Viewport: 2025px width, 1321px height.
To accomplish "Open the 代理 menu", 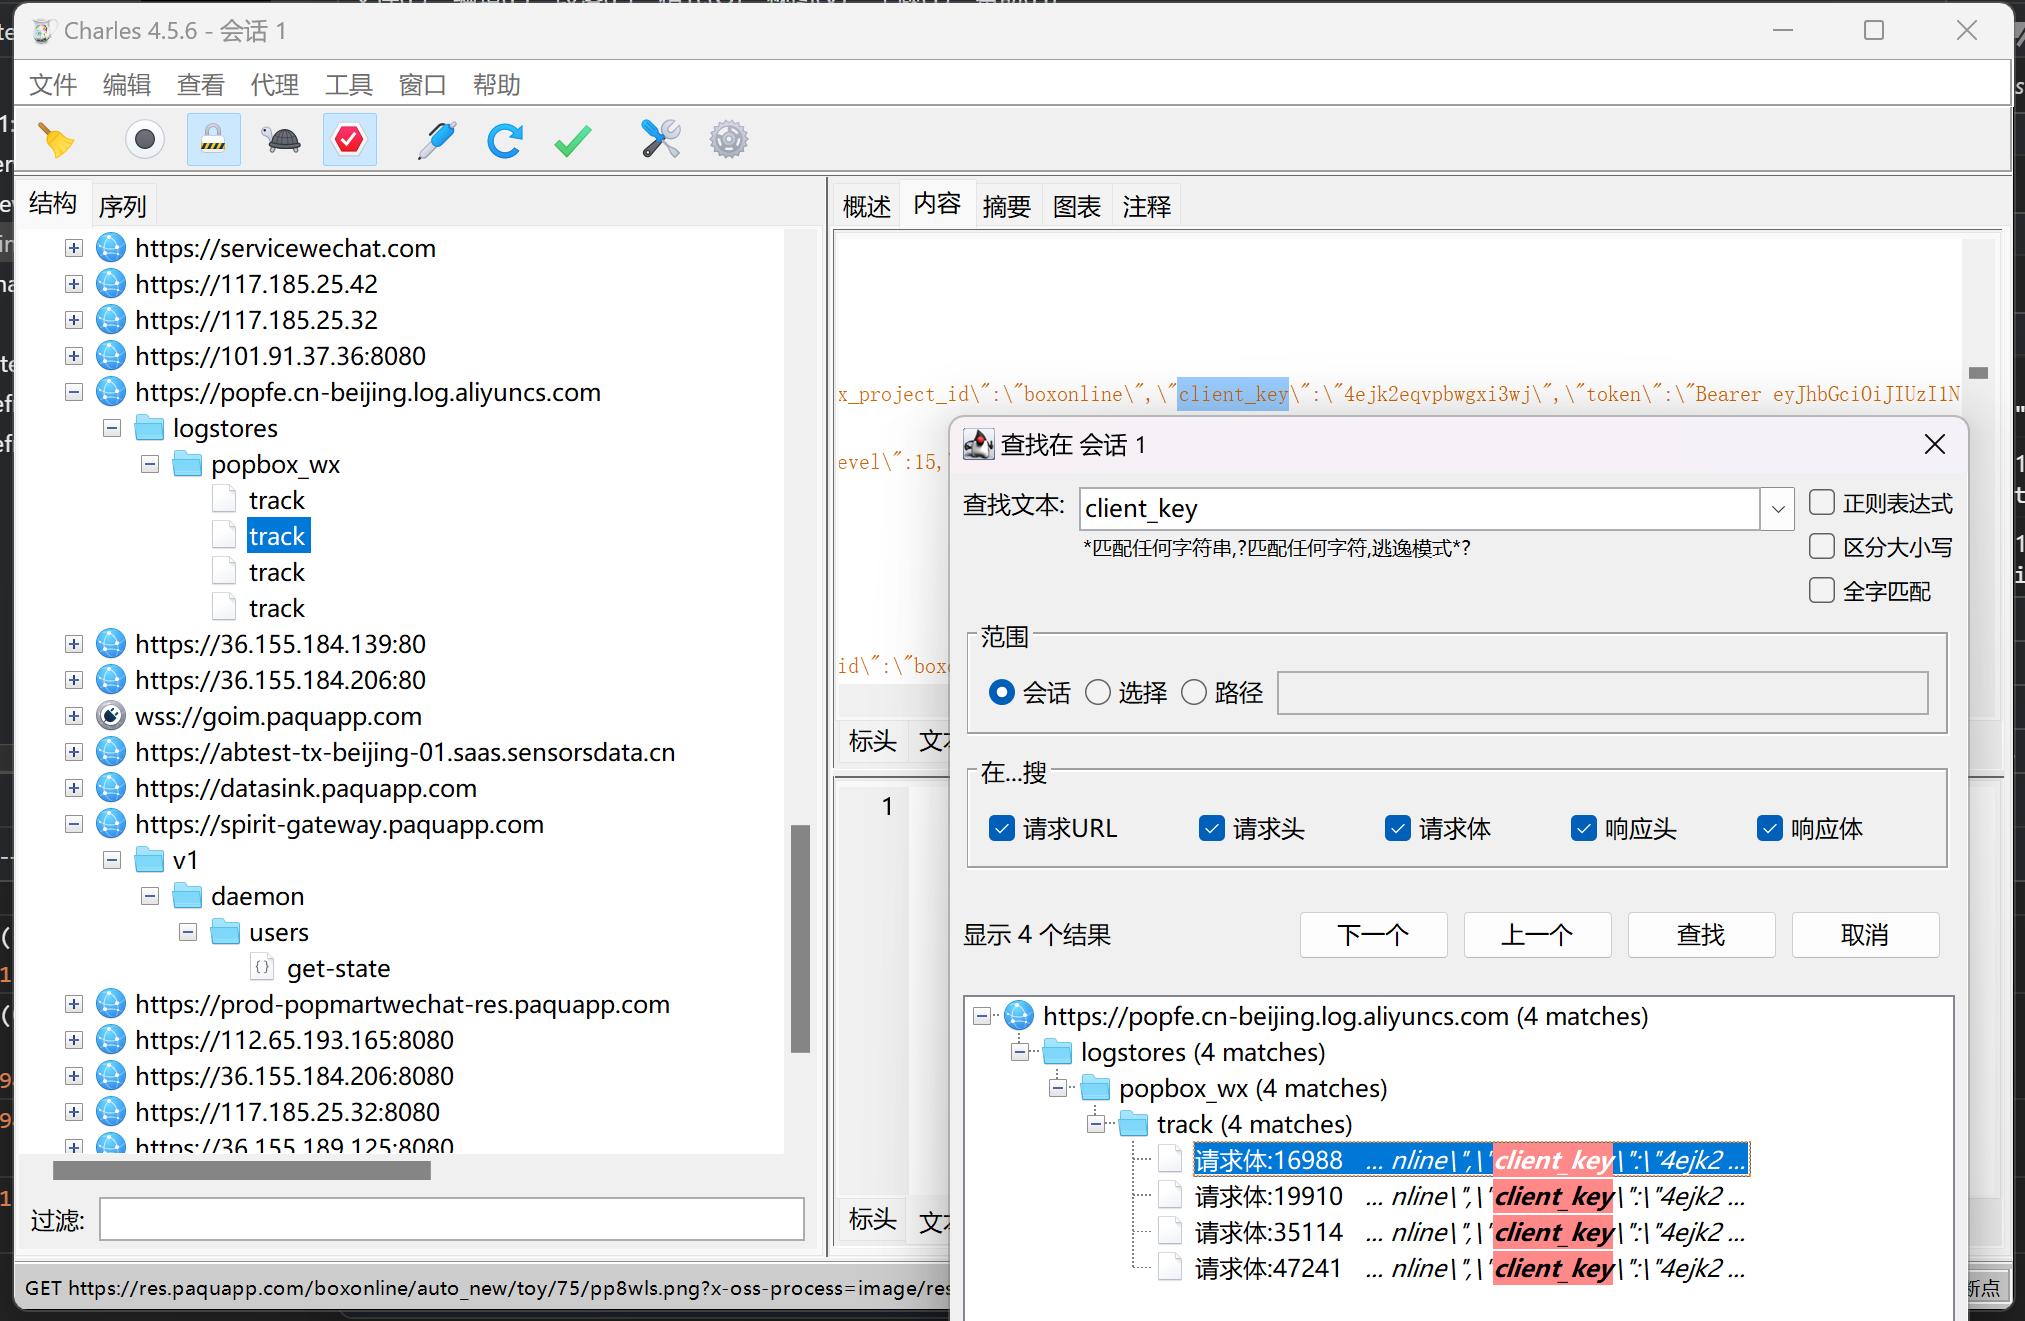I will tap(275, 85).
